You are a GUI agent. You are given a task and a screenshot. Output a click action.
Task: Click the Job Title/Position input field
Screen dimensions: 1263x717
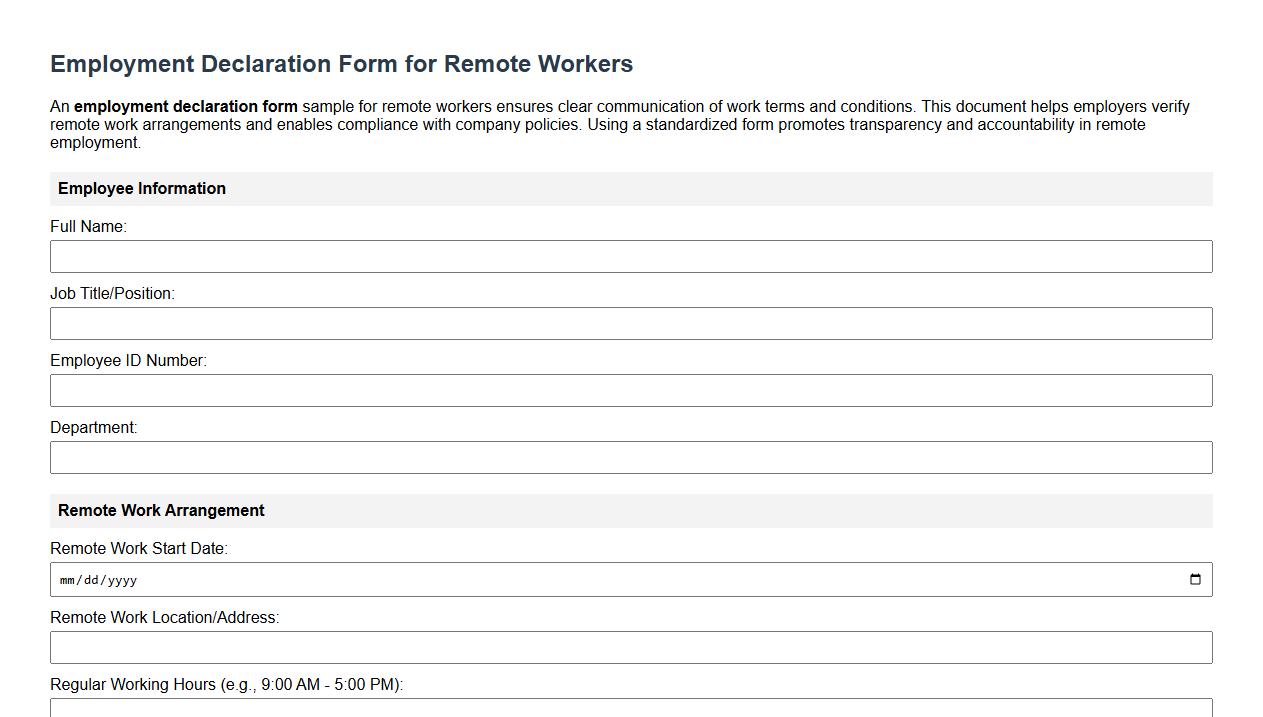pos(630,323)
